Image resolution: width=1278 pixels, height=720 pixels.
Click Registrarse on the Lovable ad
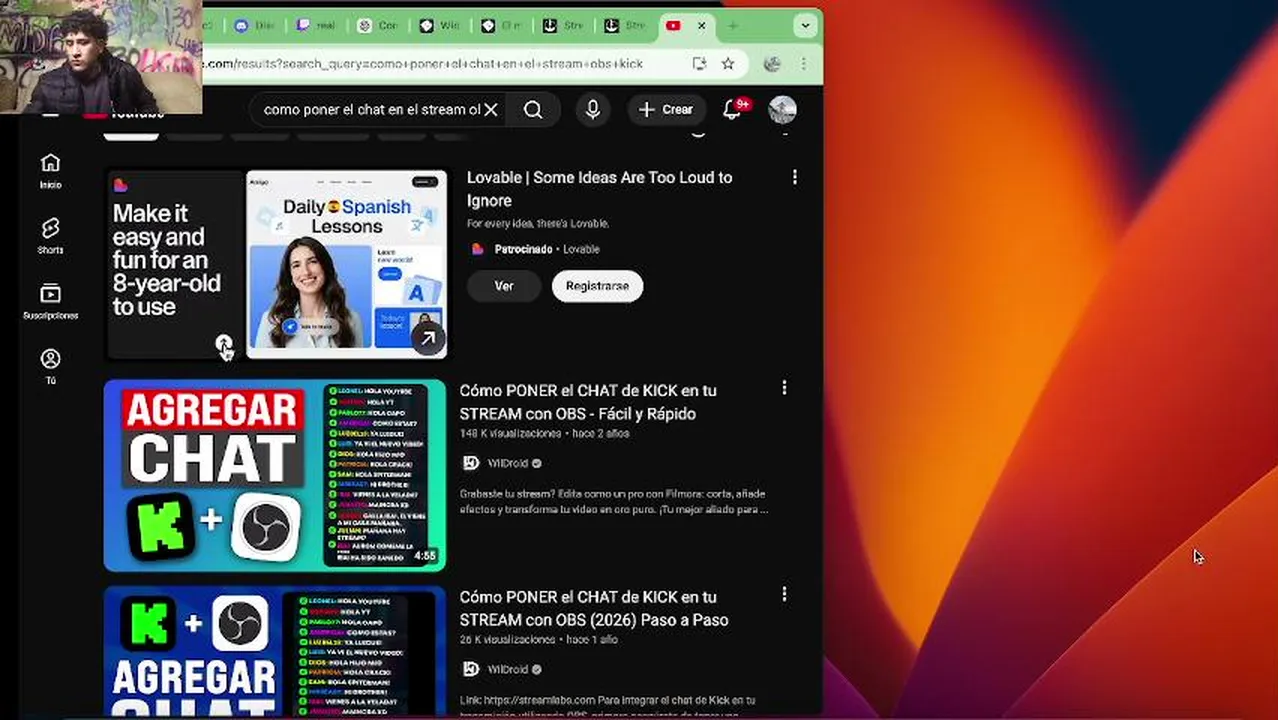pyautogui.click(x=597, y=286)
